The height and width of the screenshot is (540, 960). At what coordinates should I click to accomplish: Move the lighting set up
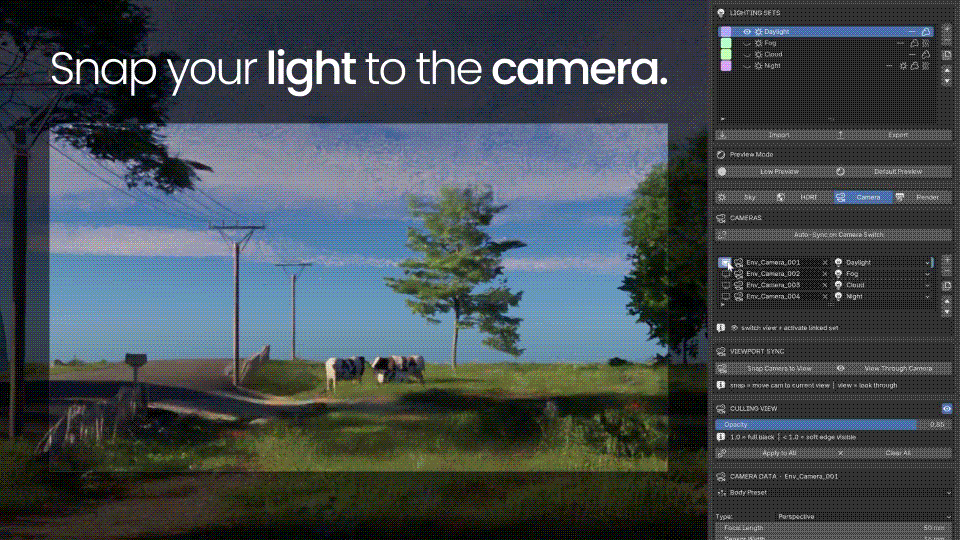tap(947, 70)
